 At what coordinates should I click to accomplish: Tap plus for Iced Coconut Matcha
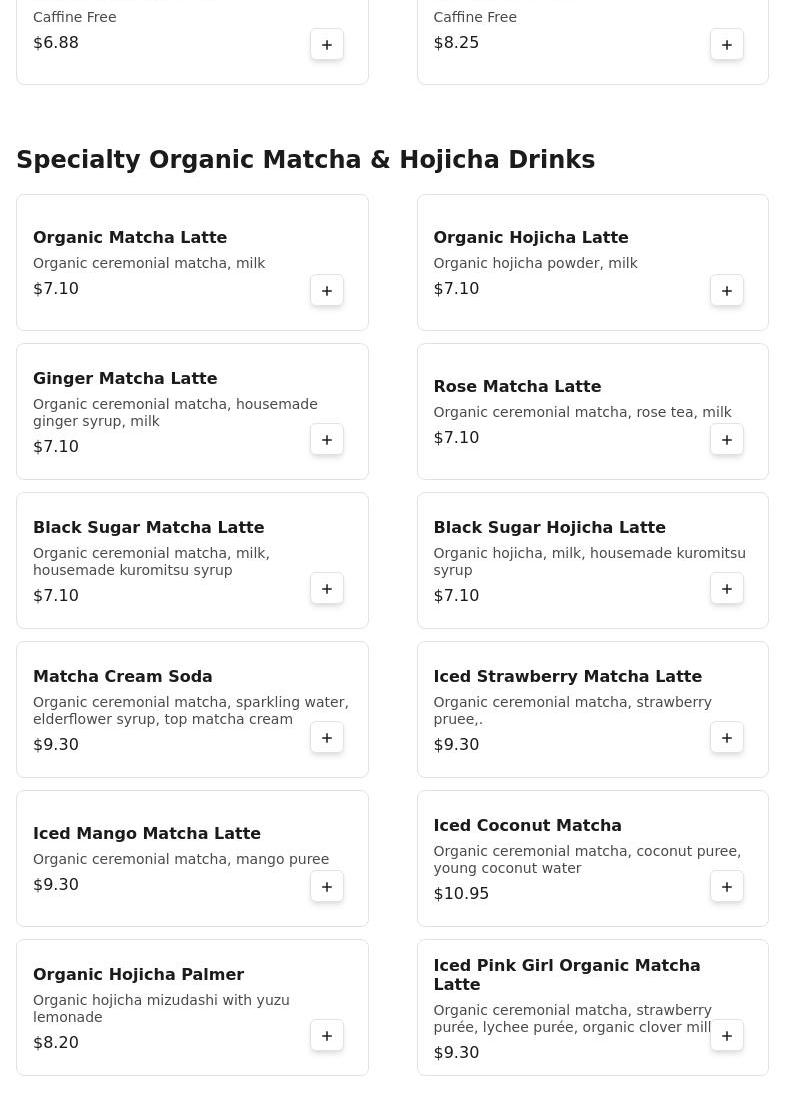click(x=727, y=887)
